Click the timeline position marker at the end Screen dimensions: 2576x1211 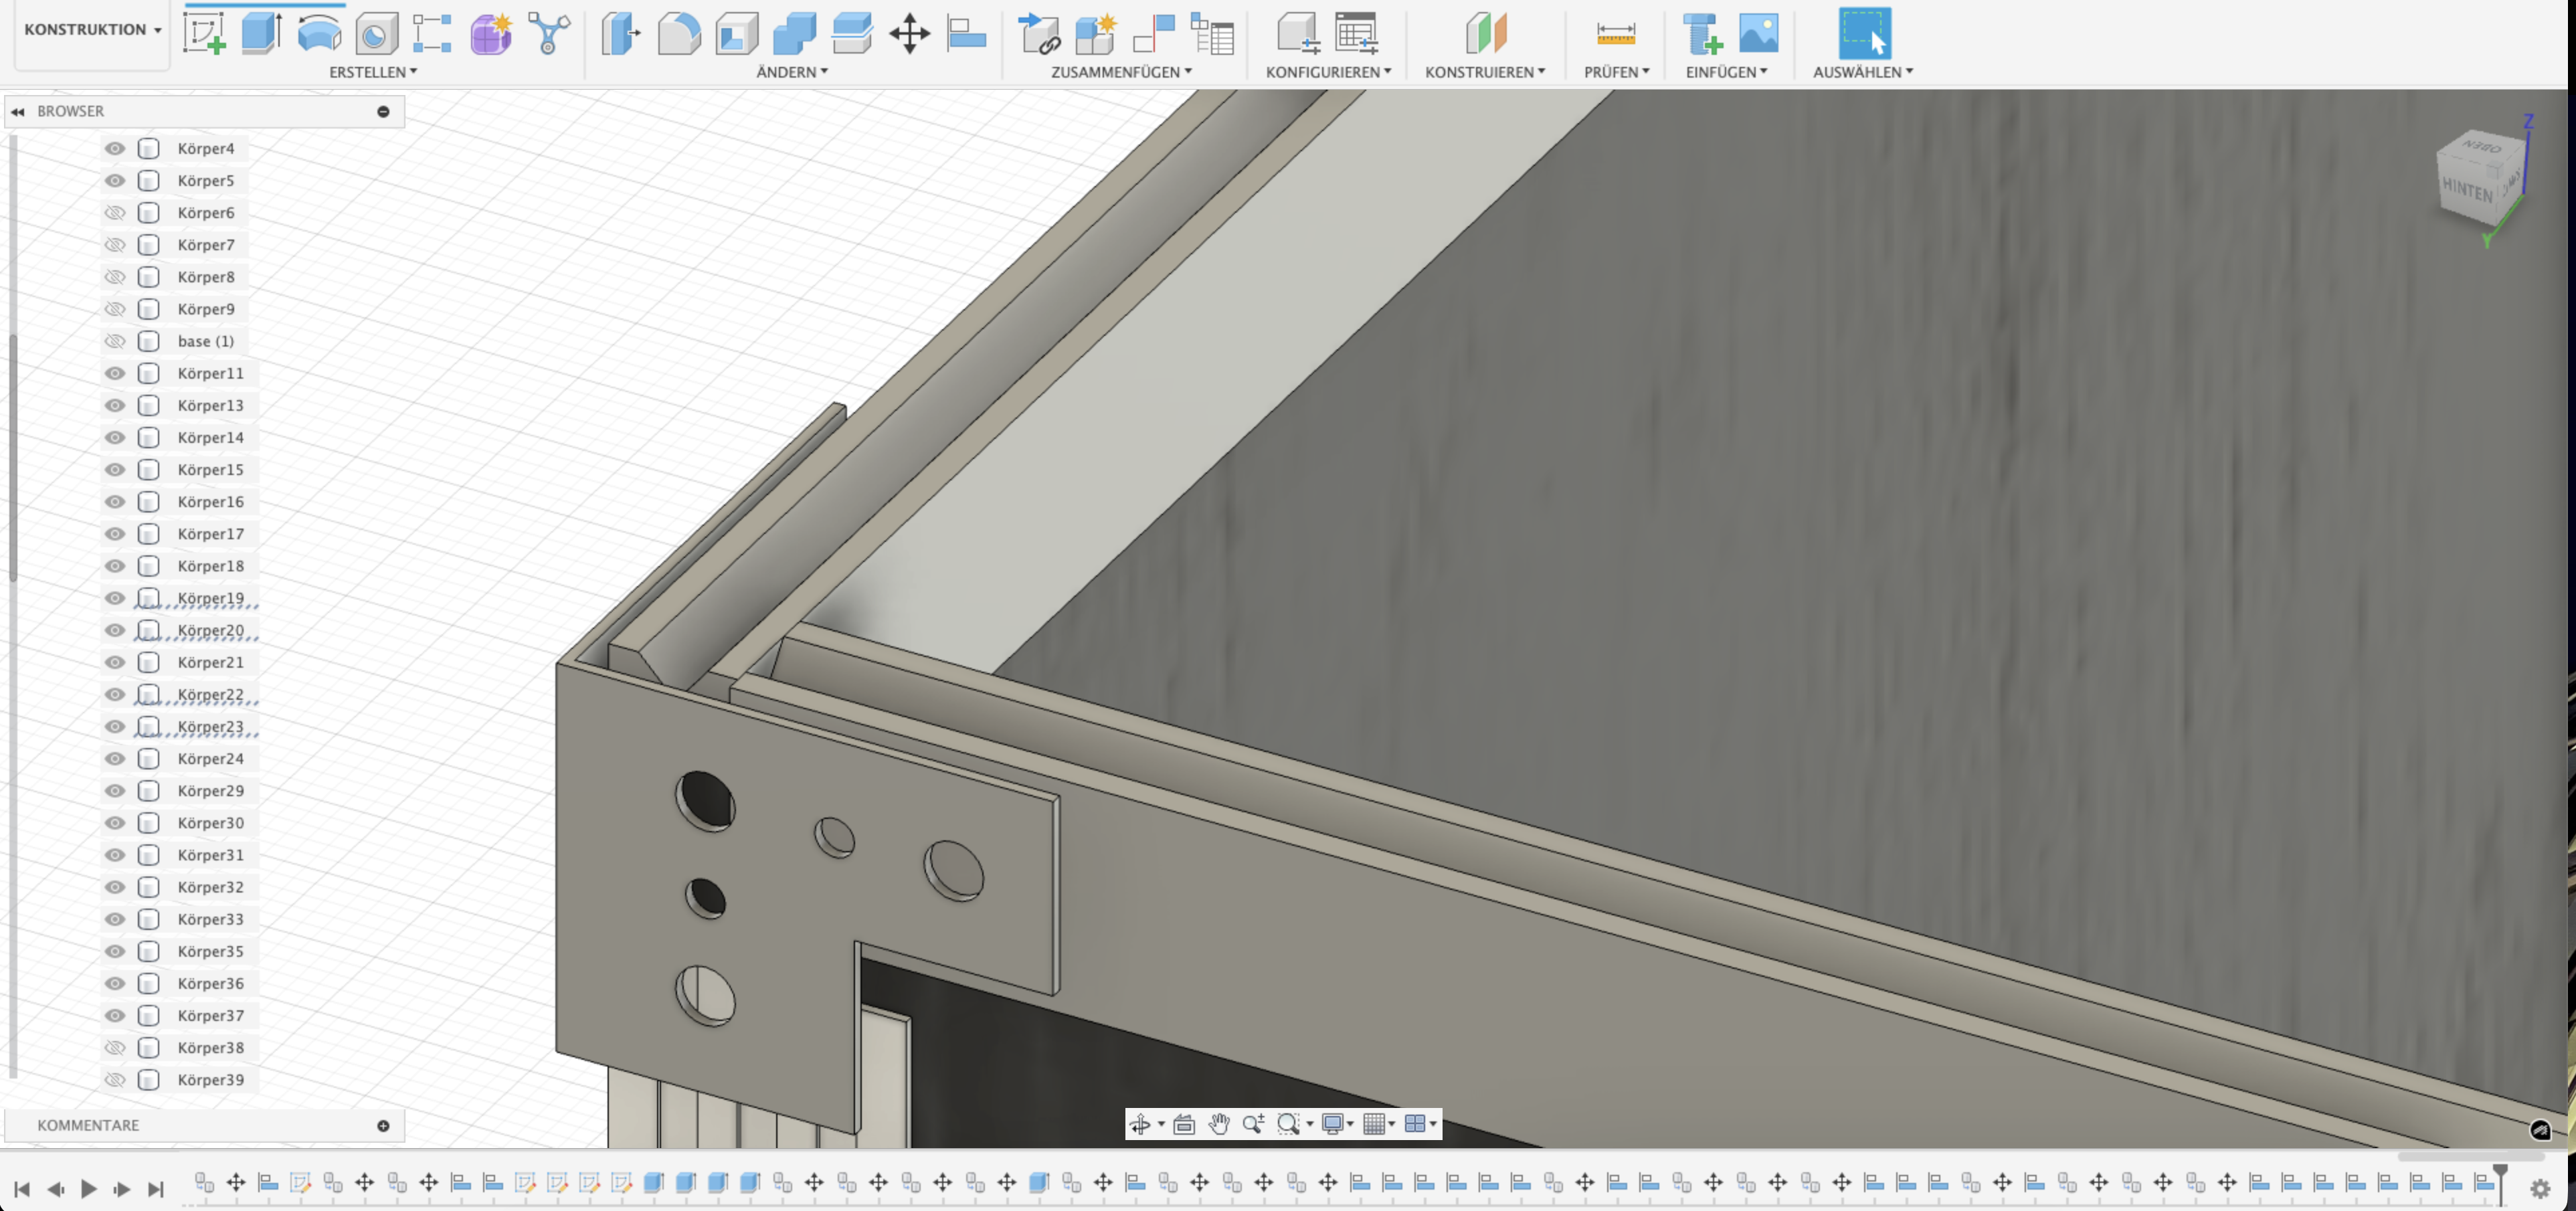(2500, 1172)
